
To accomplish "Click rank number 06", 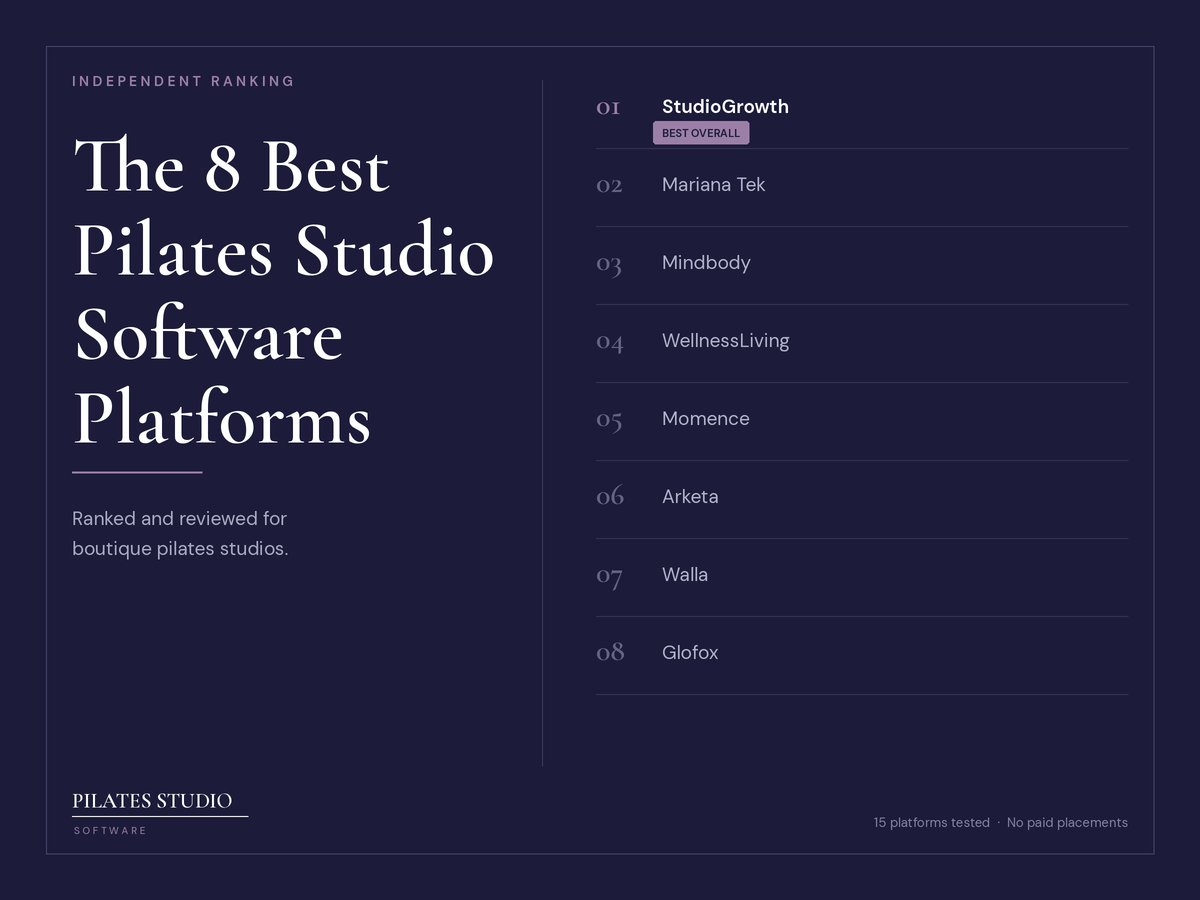I will coord(610,496).
